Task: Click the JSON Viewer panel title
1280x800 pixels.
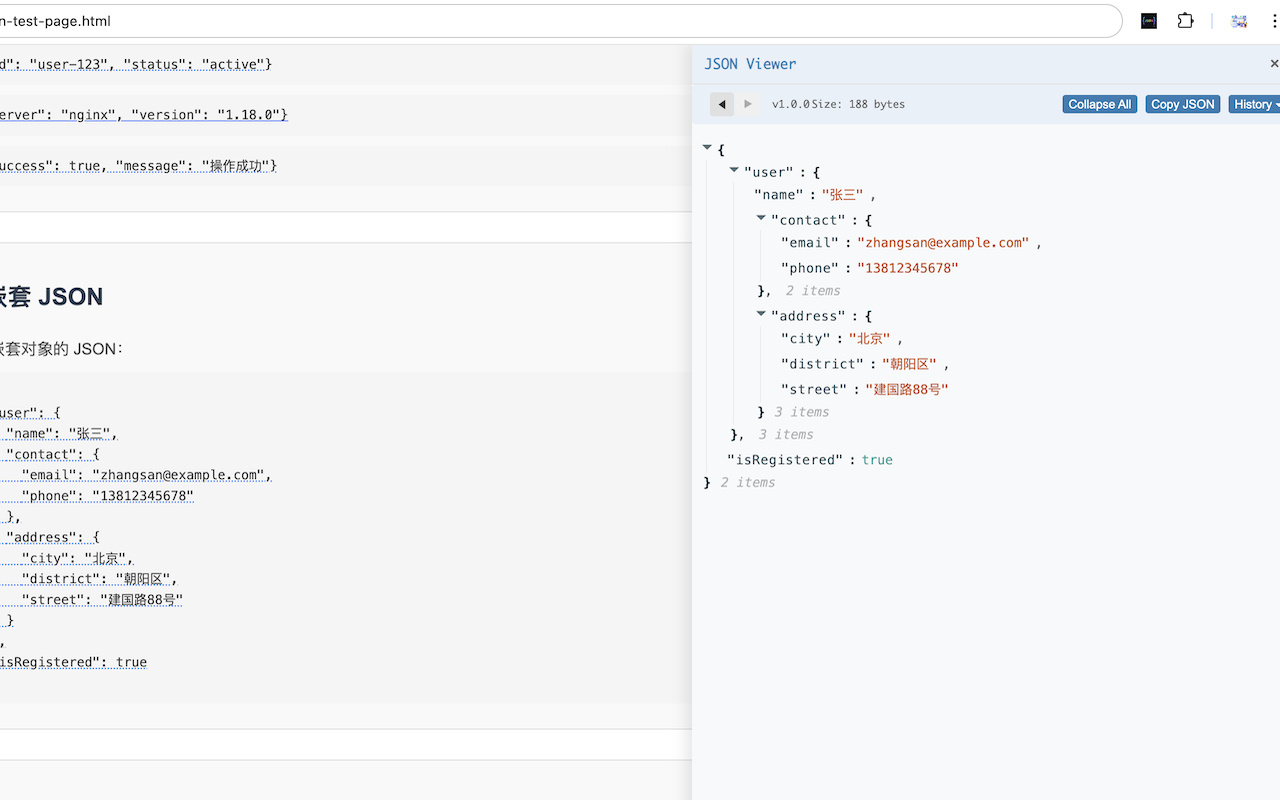Action: tap(750, 64)
